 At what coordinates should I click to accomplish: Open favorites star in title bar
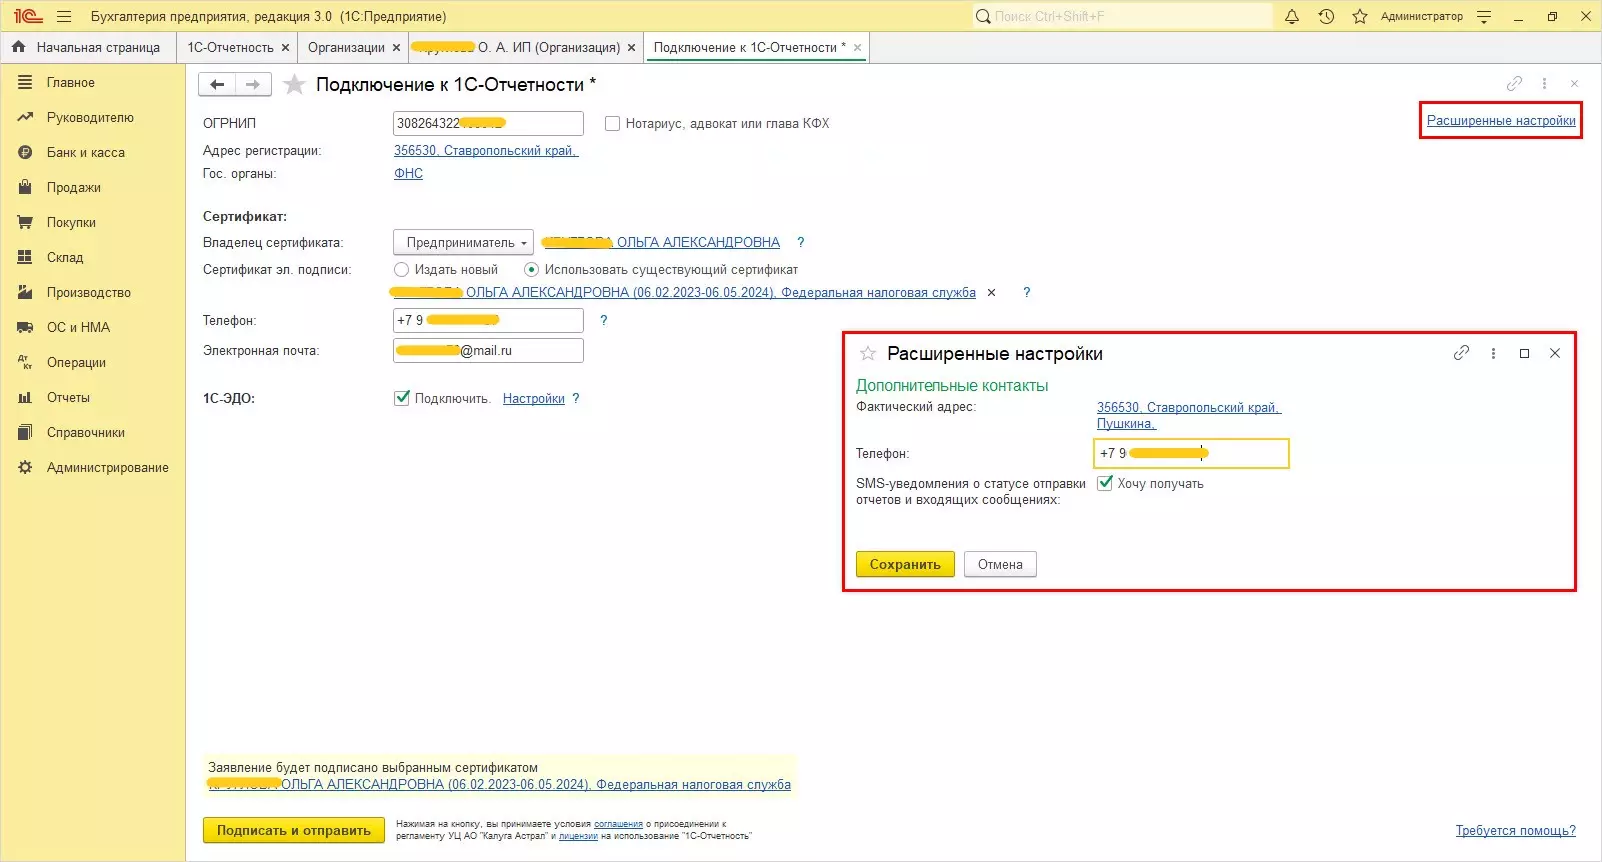[x=1360, y=16]
